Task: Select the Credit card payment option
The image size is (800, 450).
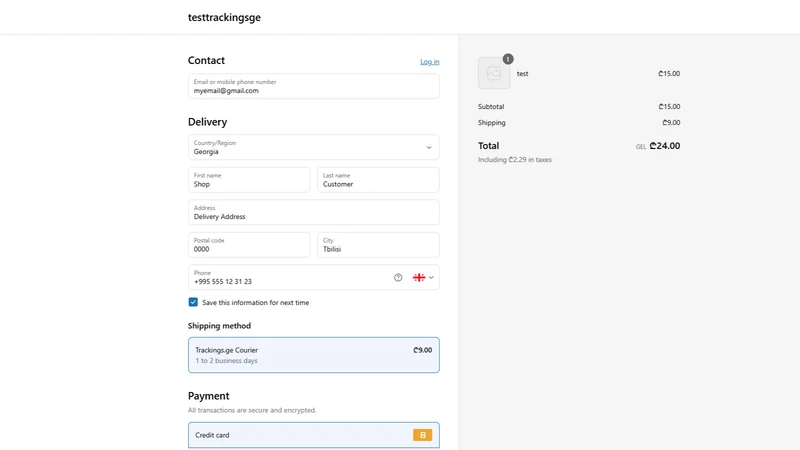Action: tap(314, 435)
